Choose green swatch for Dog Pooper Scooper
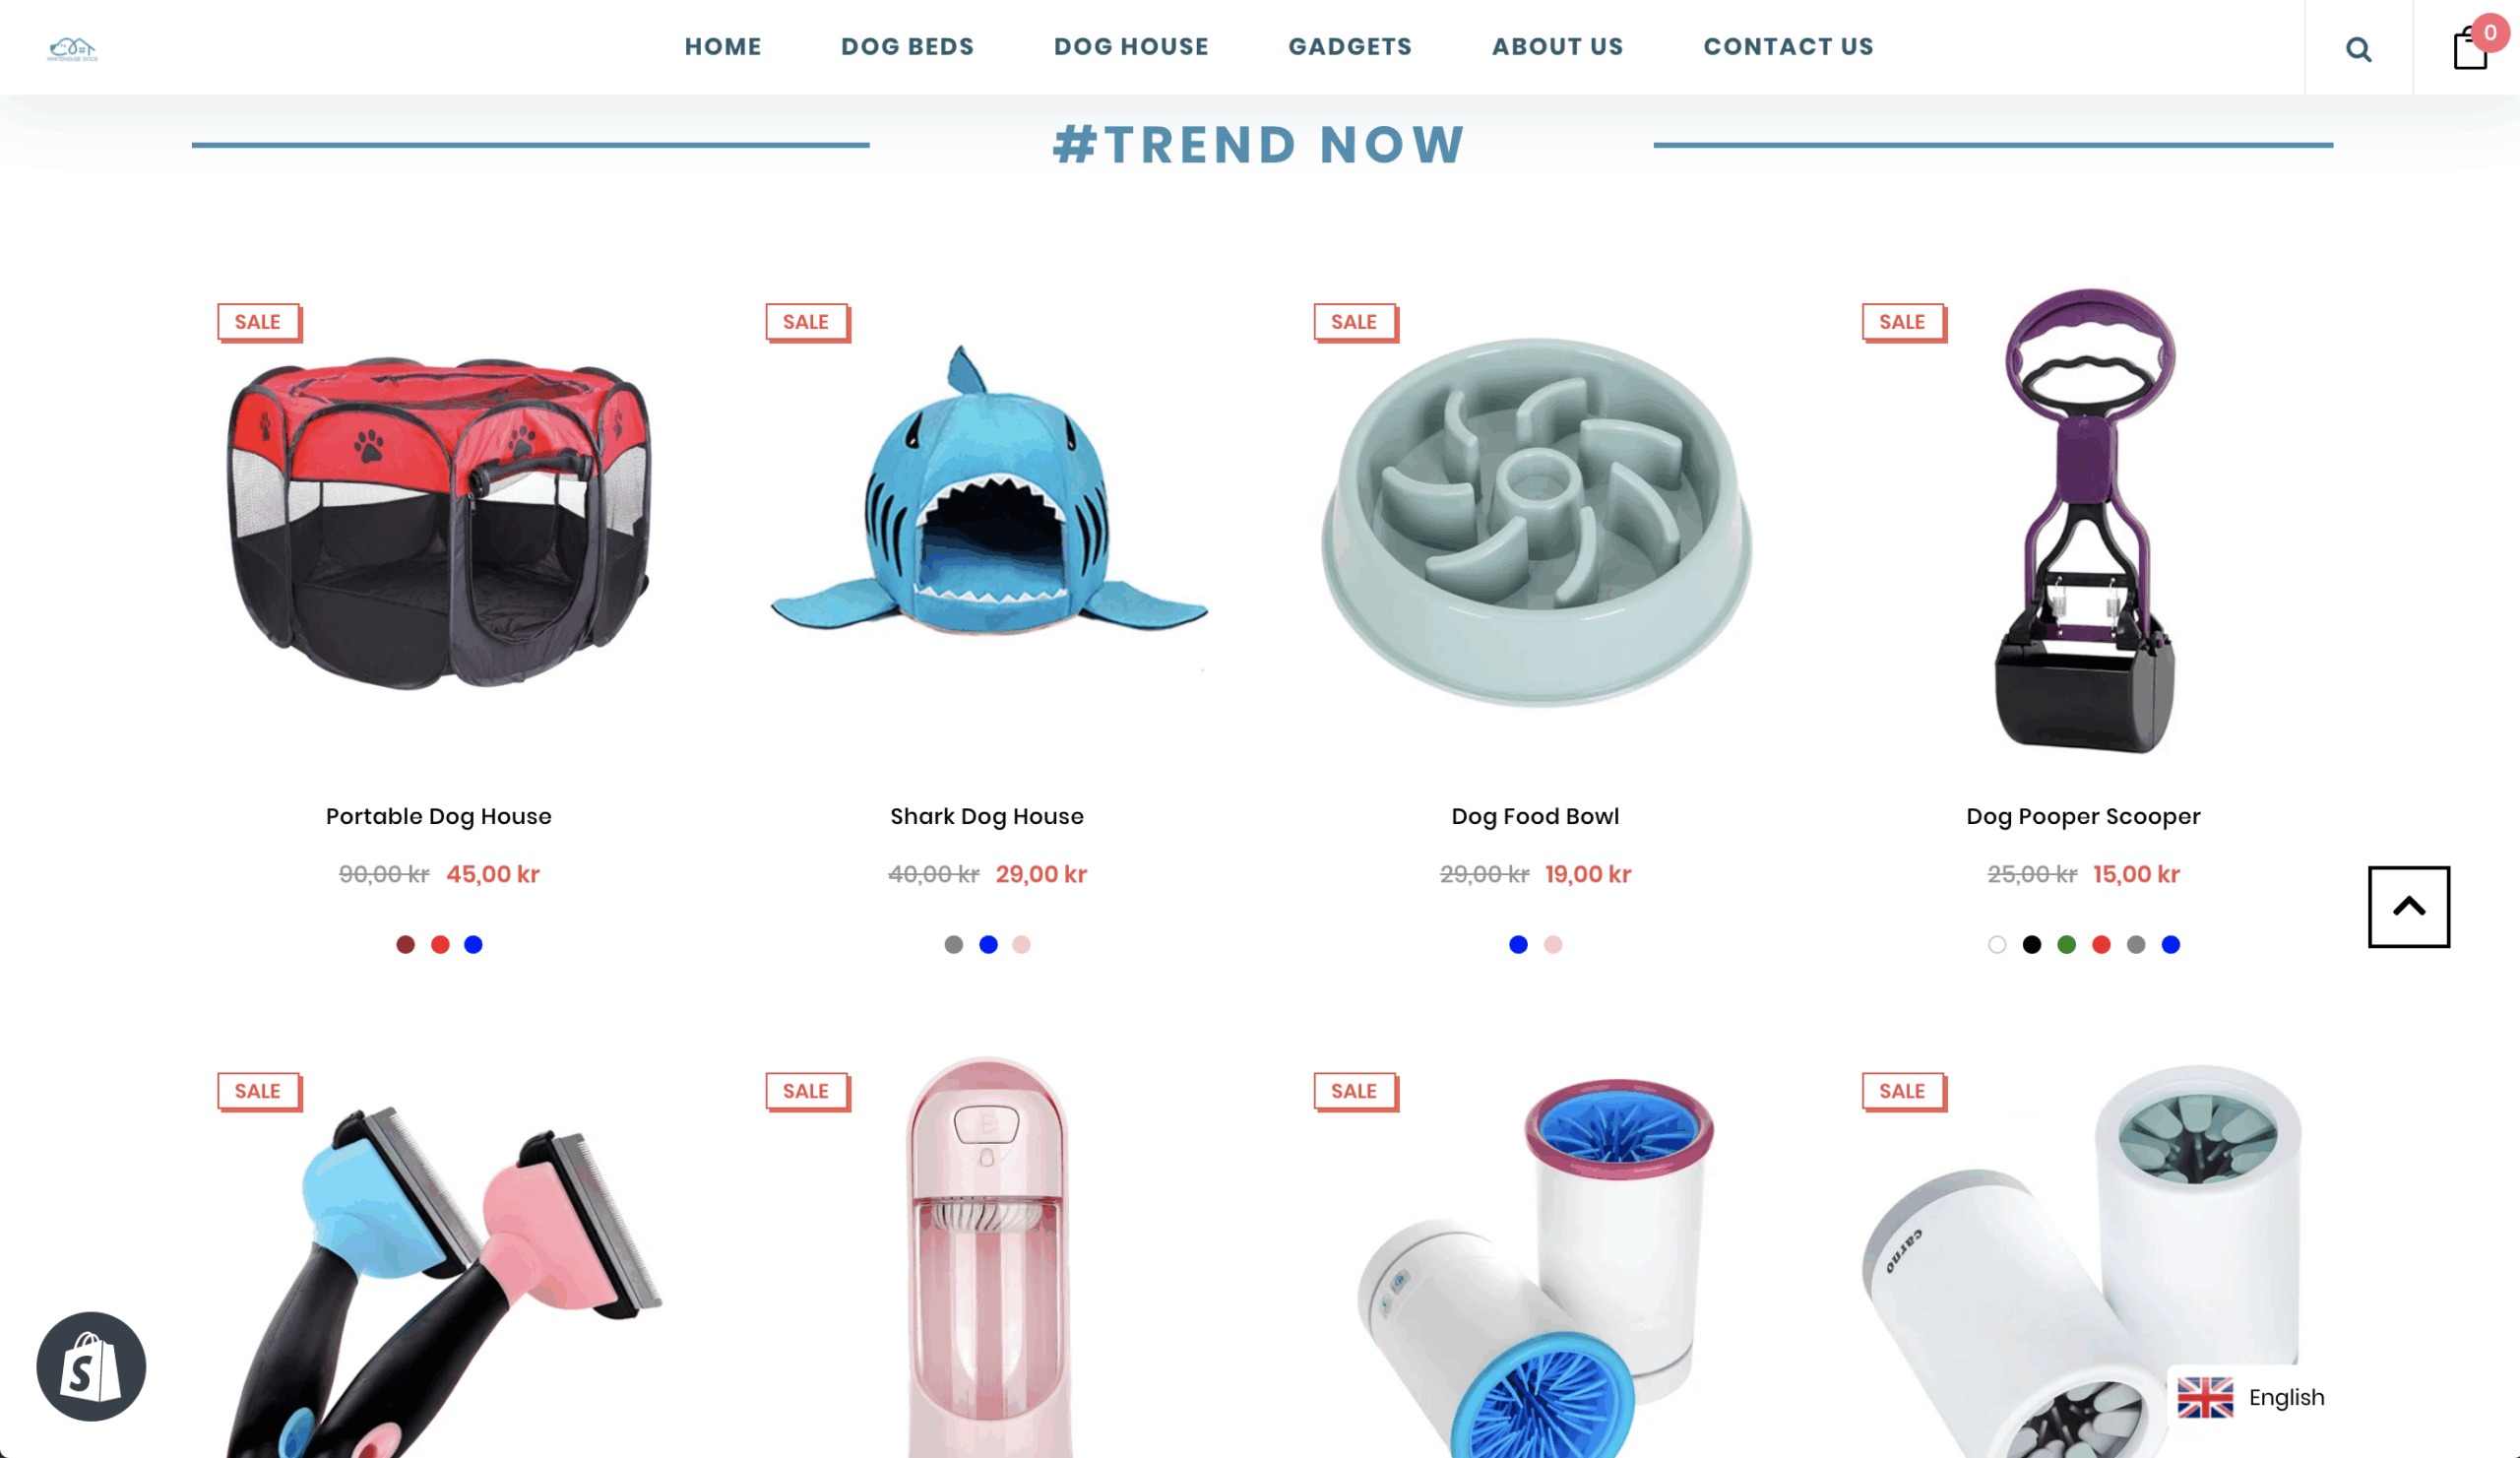2520x1458 pixels. (2066, 944)
